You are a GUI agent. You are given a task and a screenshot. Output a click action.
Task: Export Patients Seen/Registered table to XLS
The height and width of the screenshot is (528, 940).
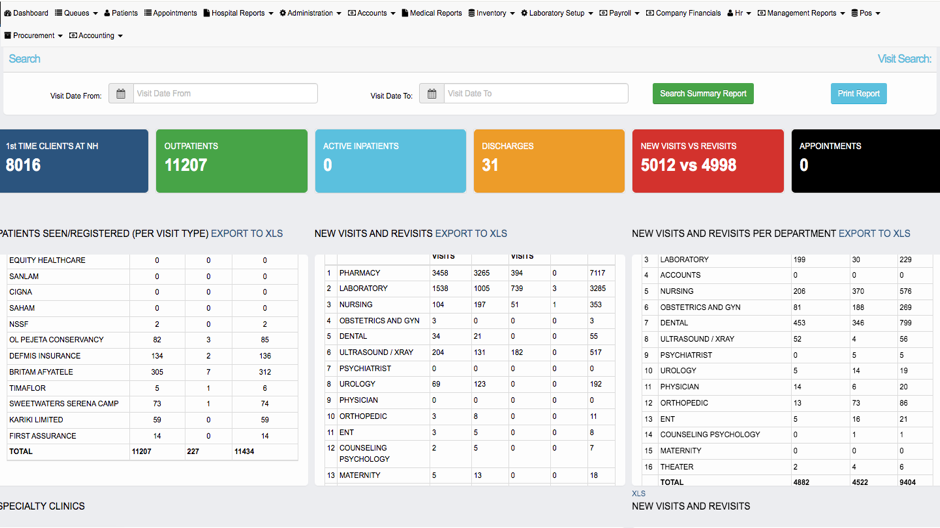tap(247, 234)
